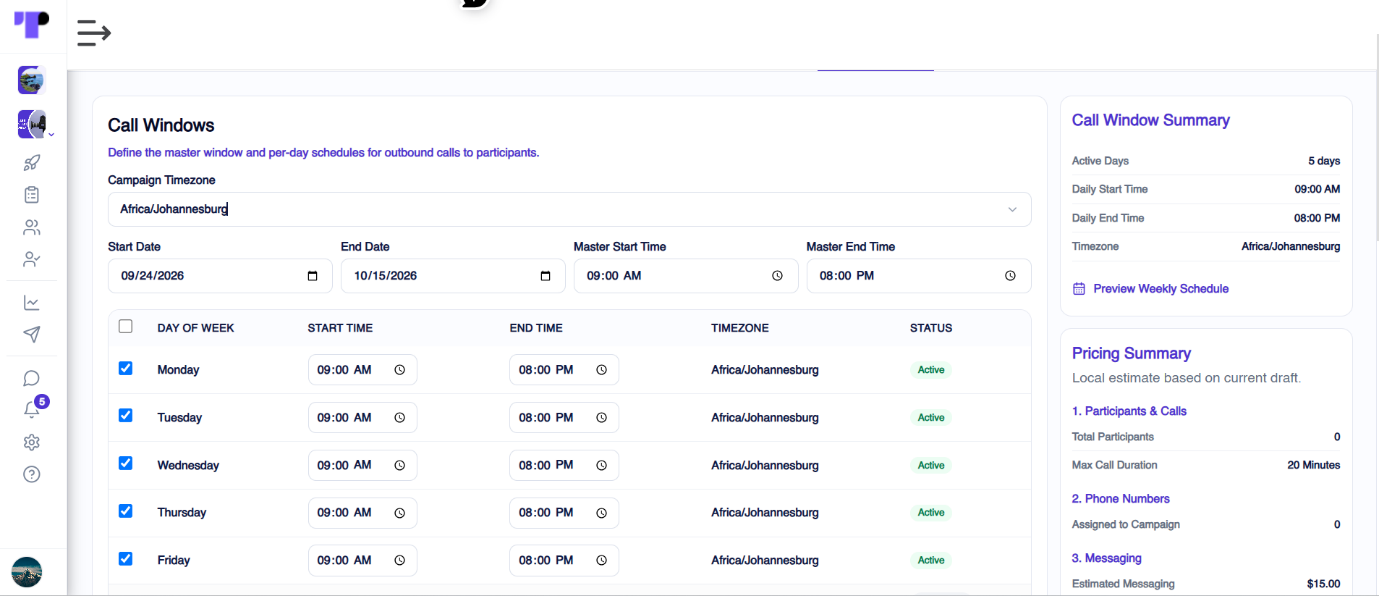This screenshot has height=596, width=1379.
Task: Open the clipboard list icon in the sidebar
Action: 32,195
